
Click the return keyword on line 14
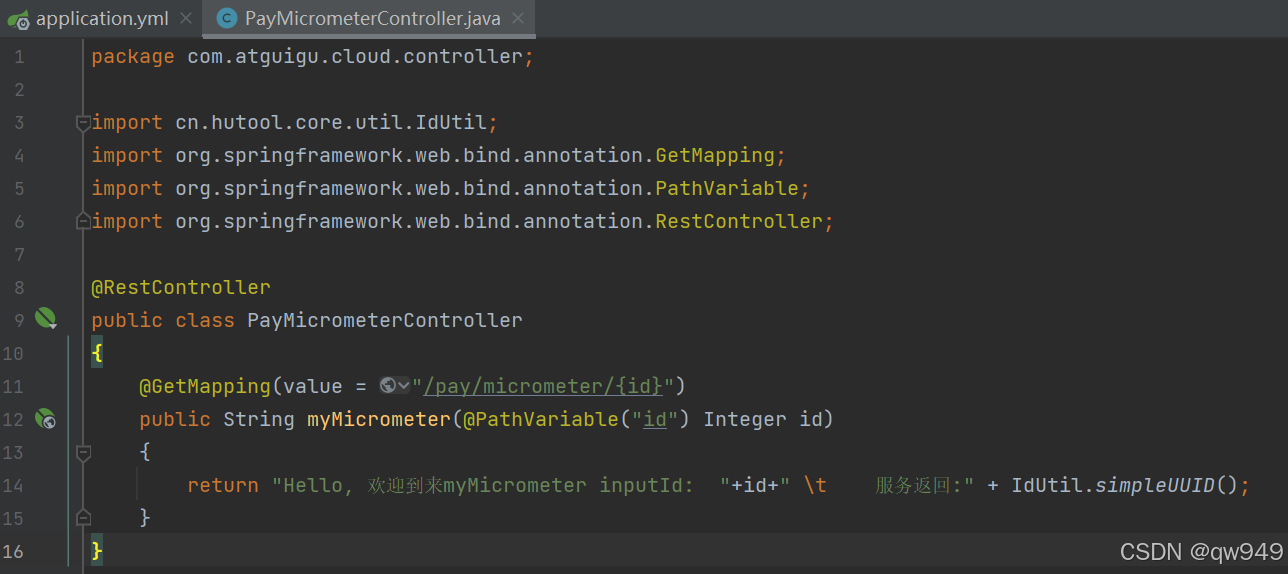click(x=223, y=485)
